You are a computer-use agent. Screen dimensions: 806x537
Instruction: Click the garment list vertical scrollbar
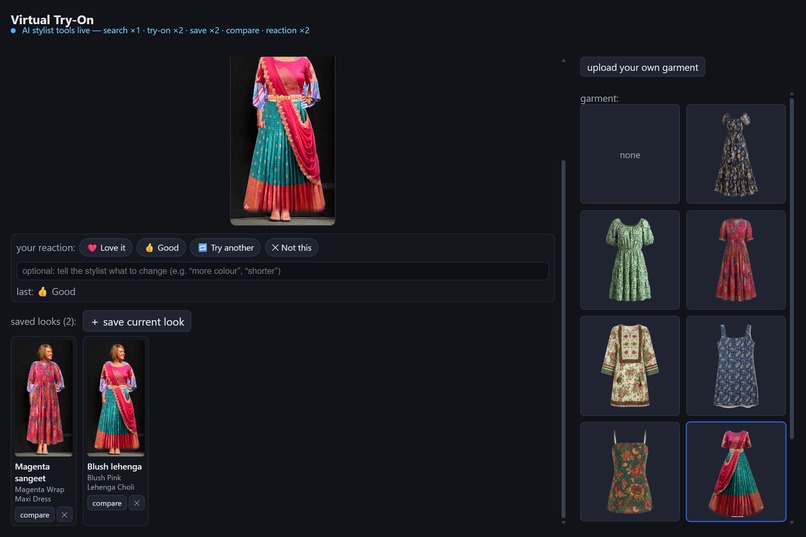pos(792,267)
